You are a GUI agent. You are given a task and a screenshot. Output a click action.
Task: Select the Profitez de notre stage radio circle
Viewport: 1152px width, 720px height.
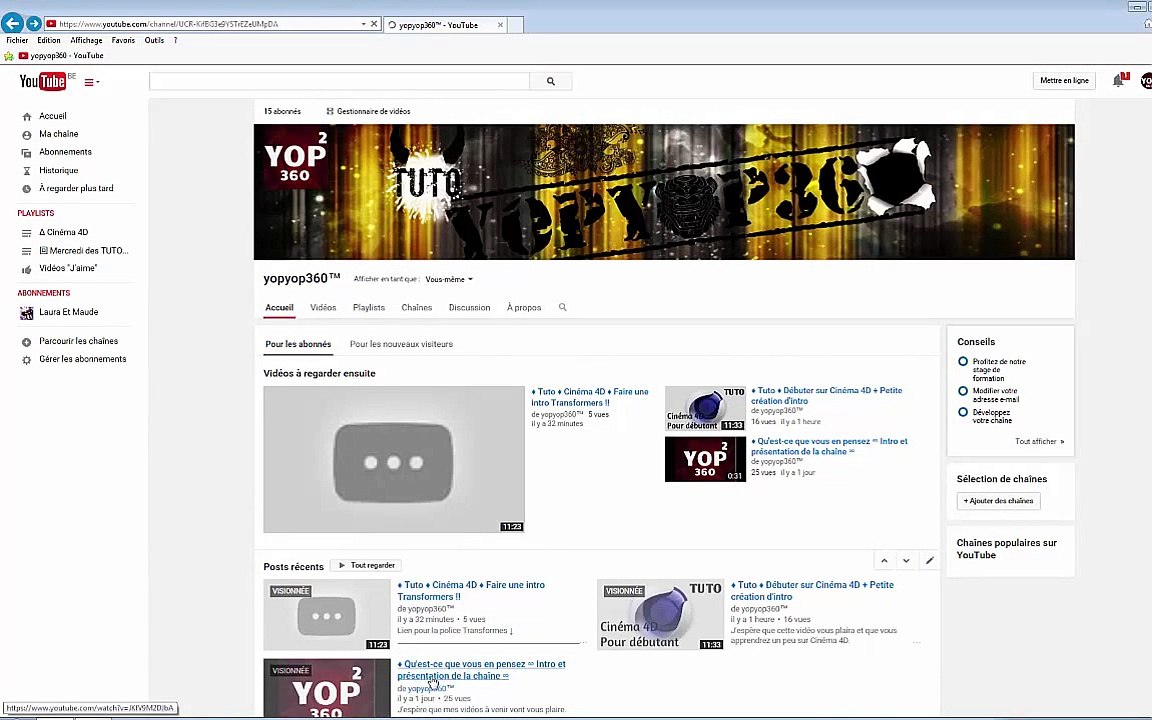click(963, 361)
